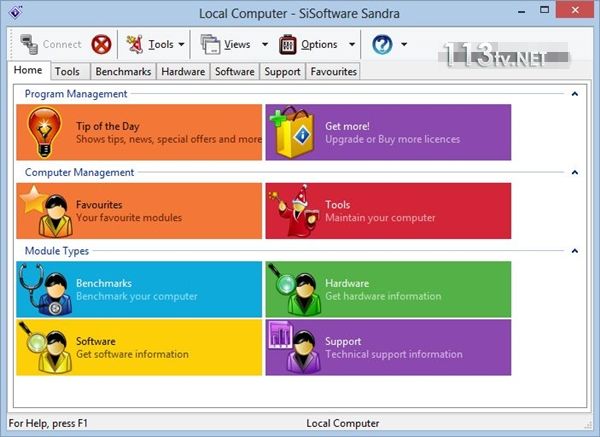Collapse the Module Types section
The width and height of the screenshot is (600, 437).
pyautogui.click(x=574, y=251)
